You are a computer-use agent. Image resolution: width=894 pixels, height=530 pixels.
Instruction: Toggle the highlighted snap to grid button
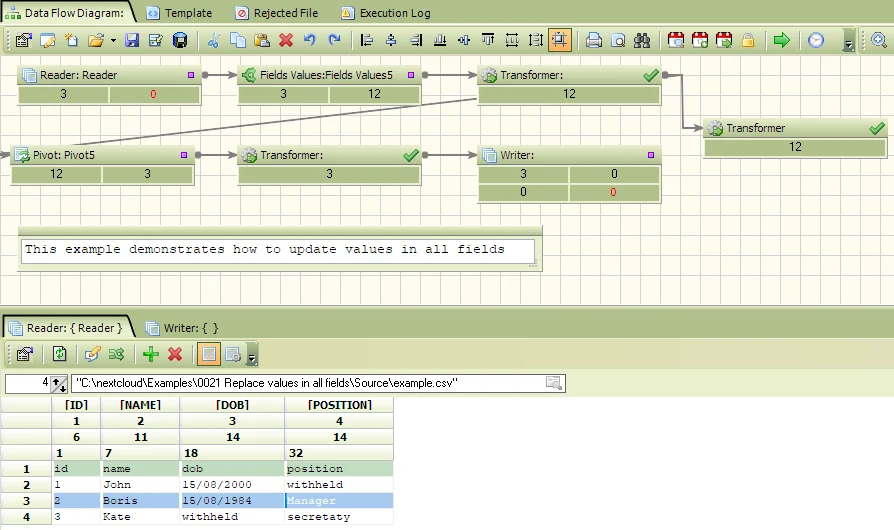click(x=559, y=40)
